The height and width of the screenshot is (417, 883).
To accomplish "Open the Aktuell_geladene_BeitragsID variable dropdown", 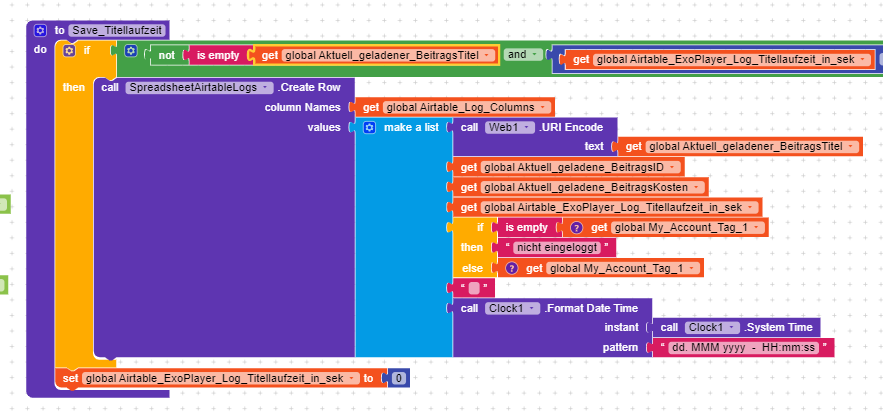I will pos(672,167).
